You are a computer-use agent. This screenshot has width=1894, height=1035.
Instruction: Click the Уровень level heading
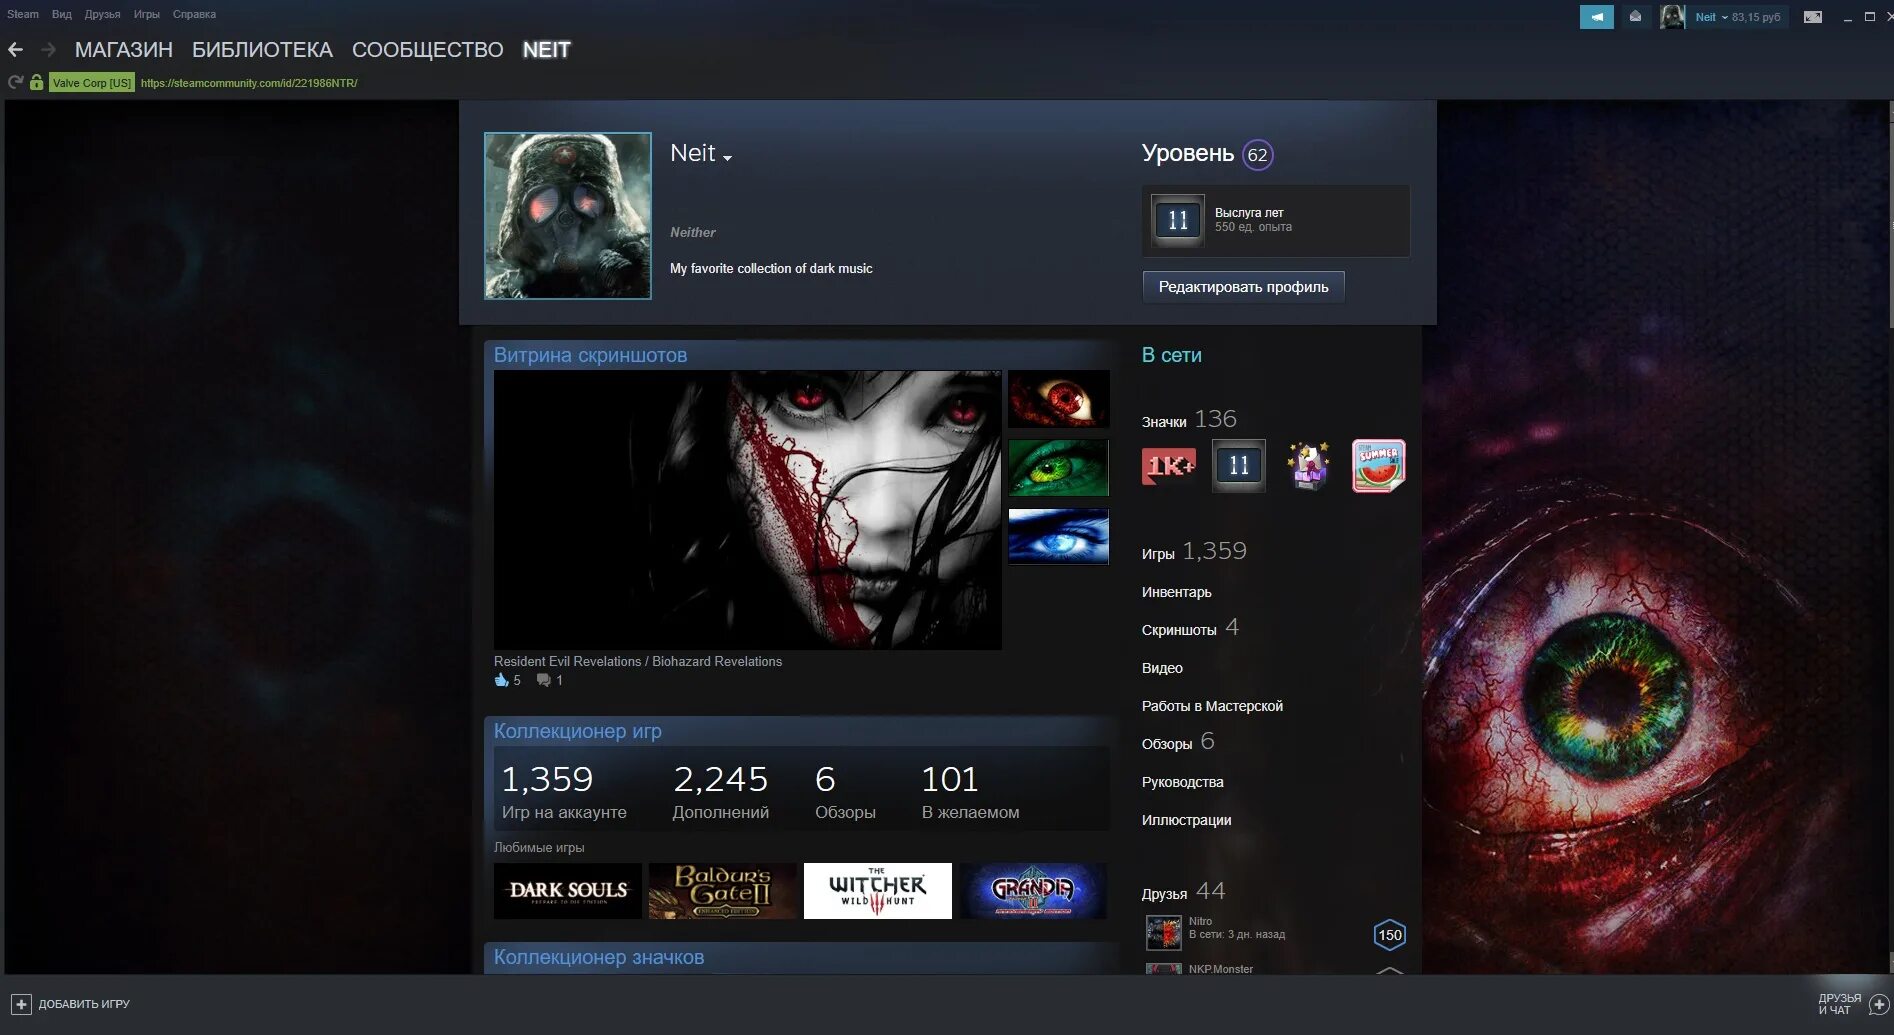click(1188, 153)
